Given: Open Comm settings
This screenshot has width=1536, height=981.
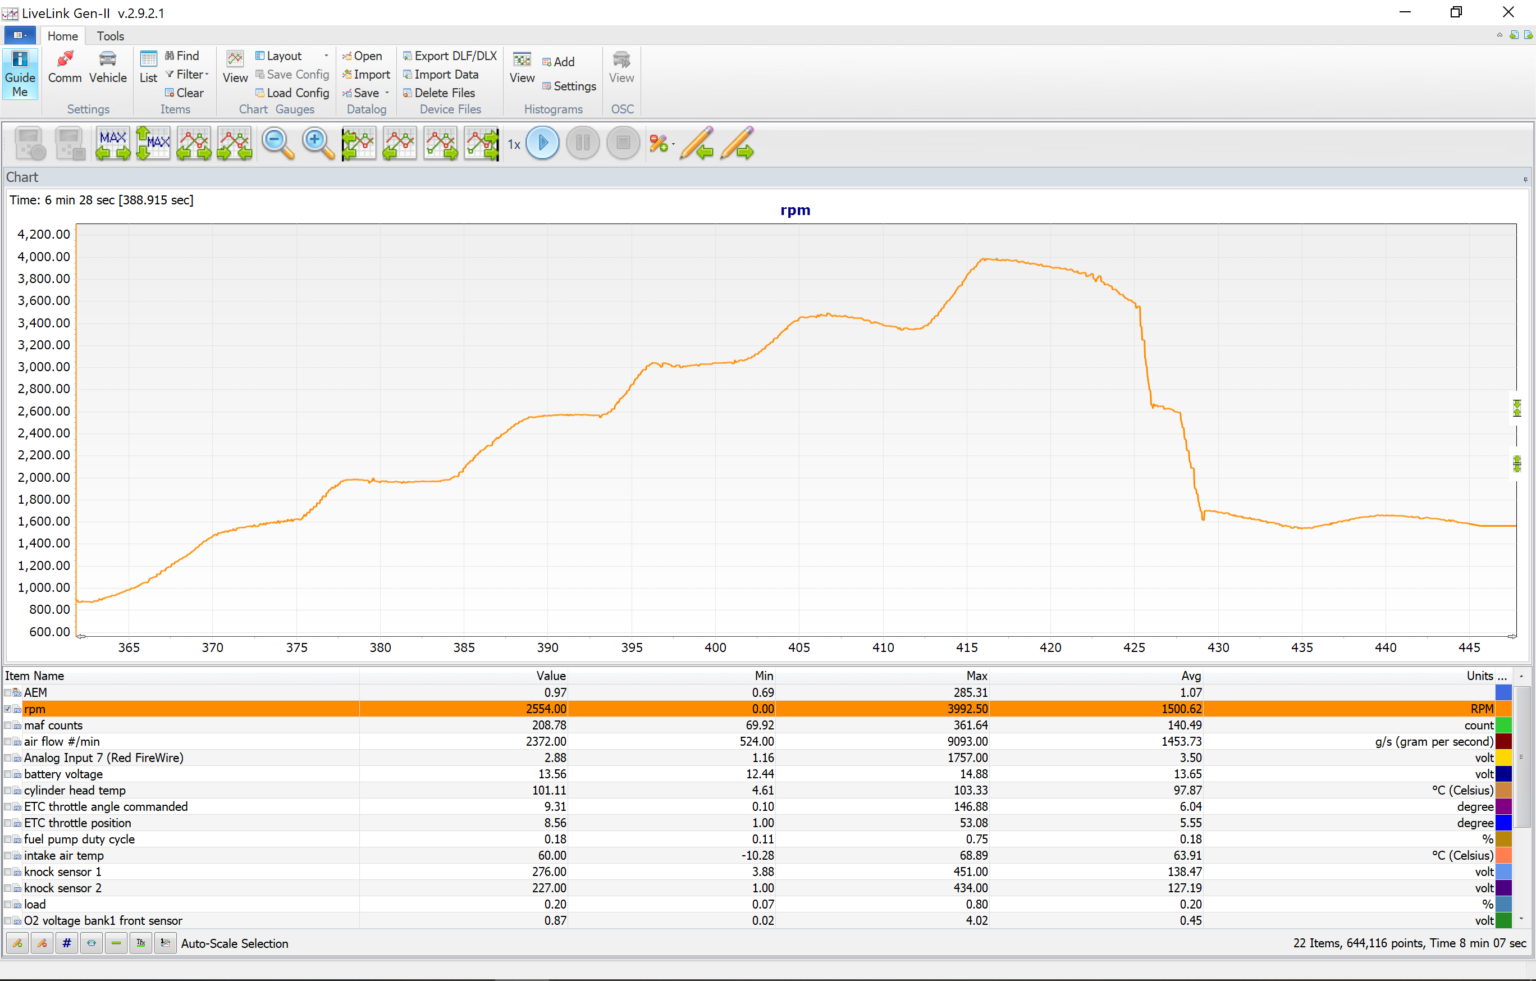Looking at the screenshot, I should pyautogui.click(x=65, y=68).
